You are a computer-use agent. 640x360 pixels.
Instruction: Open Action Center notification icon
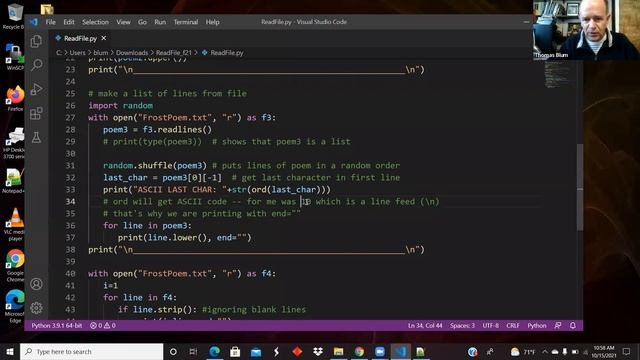coord(627,351)
